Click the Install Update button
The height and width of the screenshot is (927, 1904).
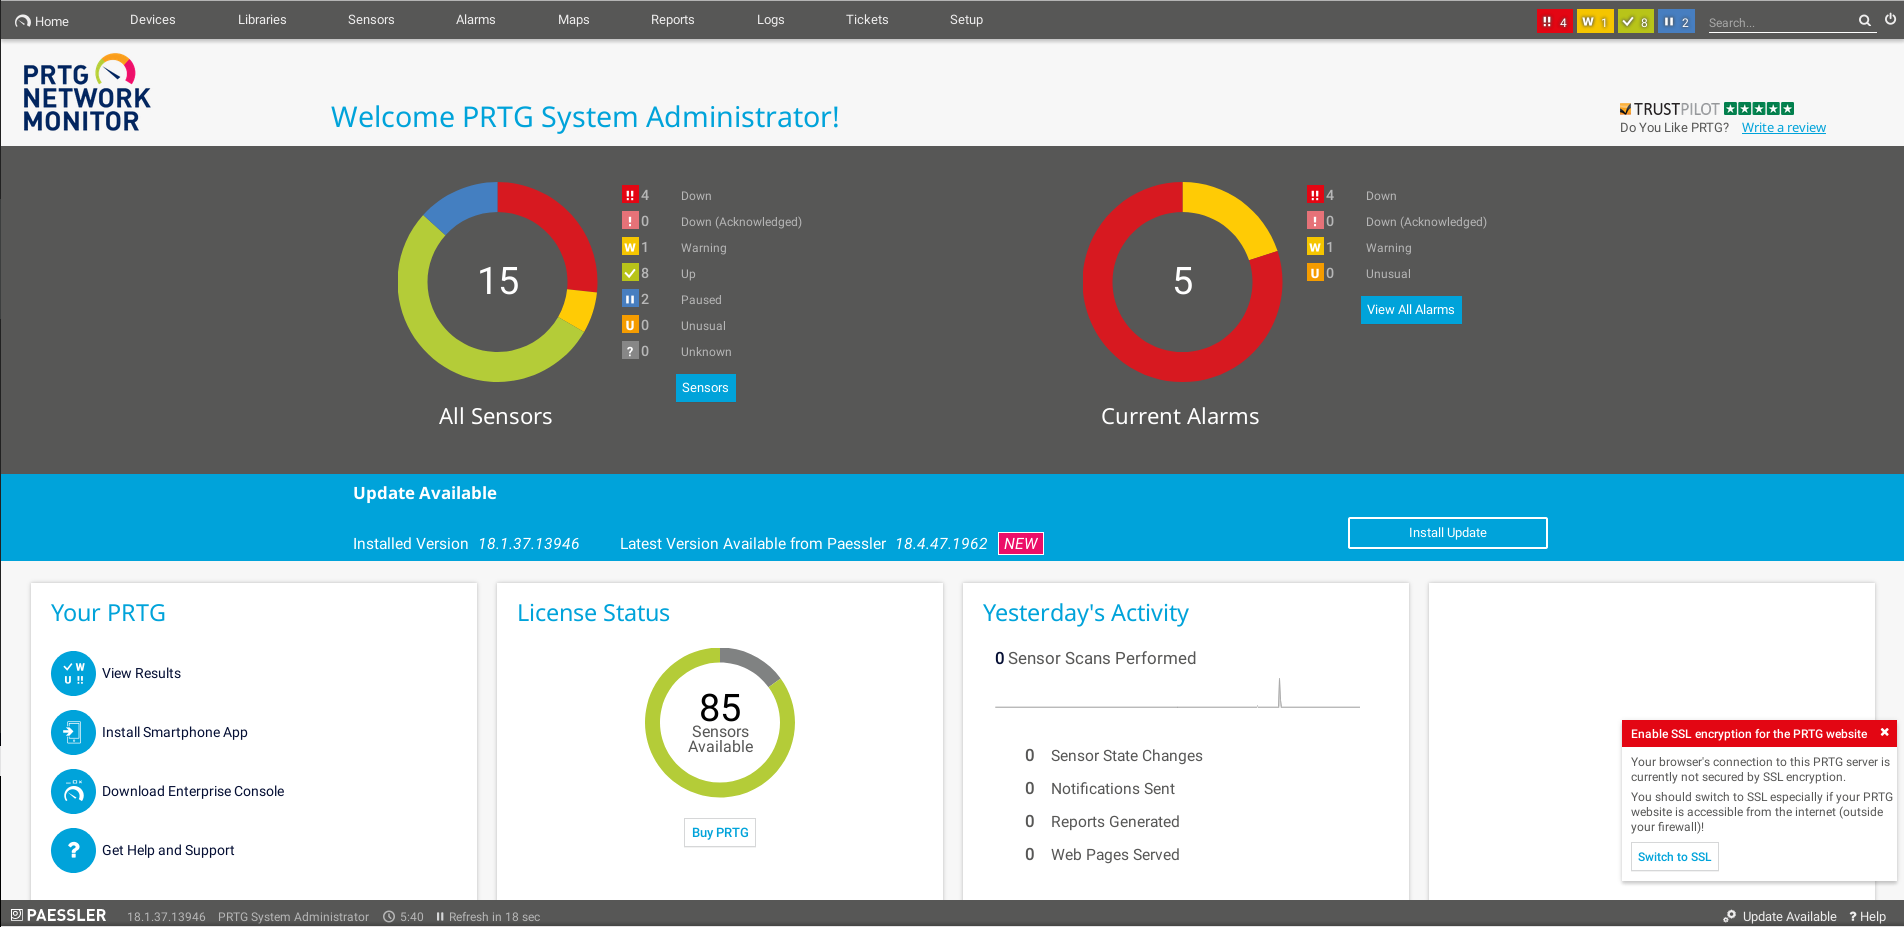(1447, 533)
